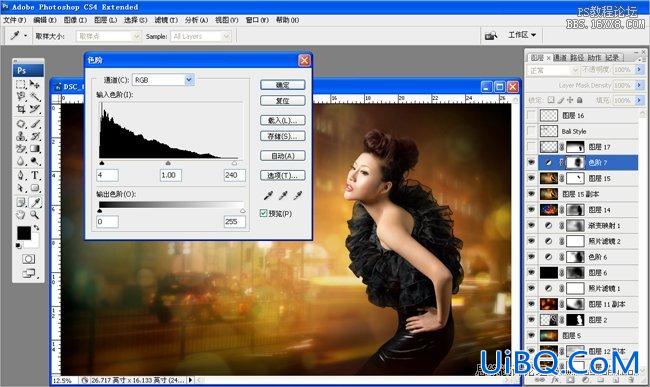
Task: Show the 图层 16 layer
Action: pyautogui.click(x=531, y=115)
